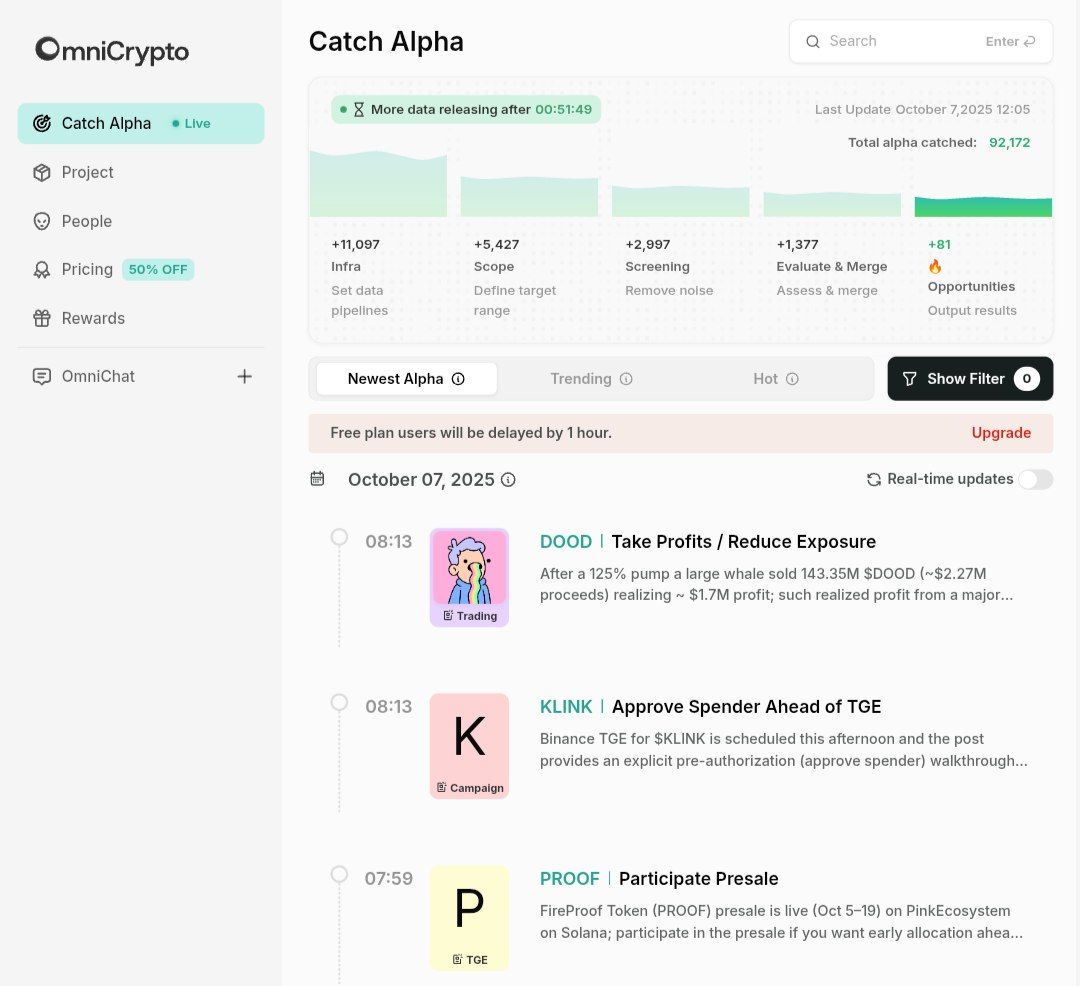Click the Rewards gift icon
The width and height of the screenshot is (1080, 986).
pos(42,318)
